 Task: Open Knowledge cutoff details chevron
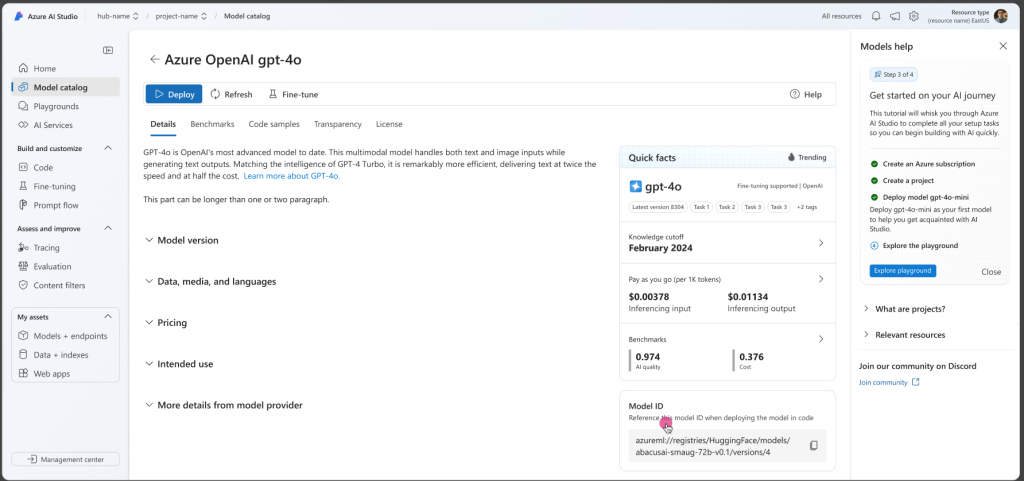pyautogui.click(x=821, y=243)
